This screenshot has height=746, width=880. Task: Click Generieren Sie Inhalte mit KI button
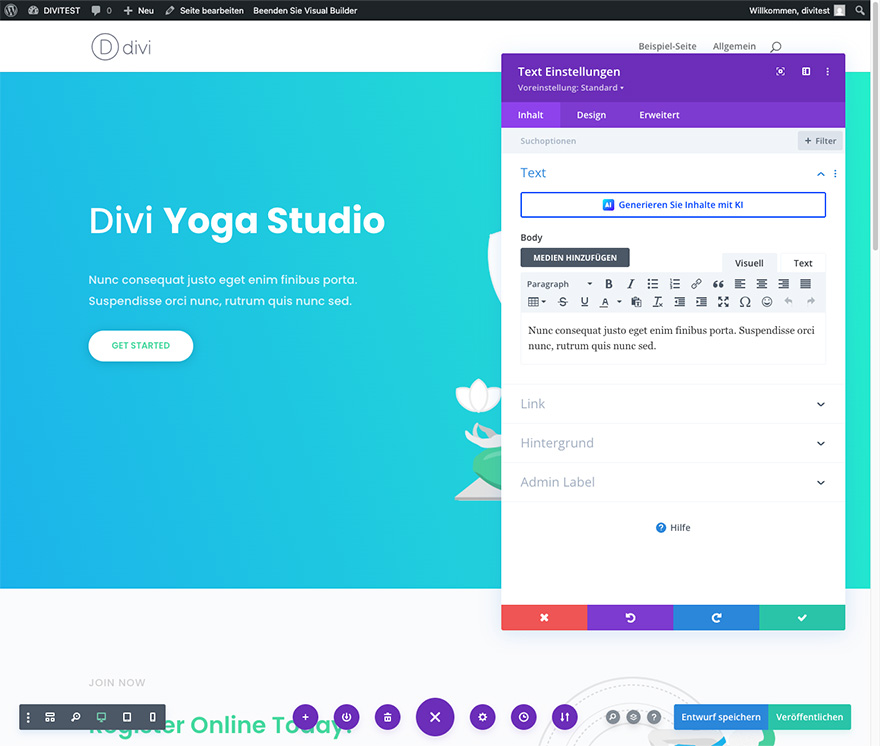tap(673, 205)
